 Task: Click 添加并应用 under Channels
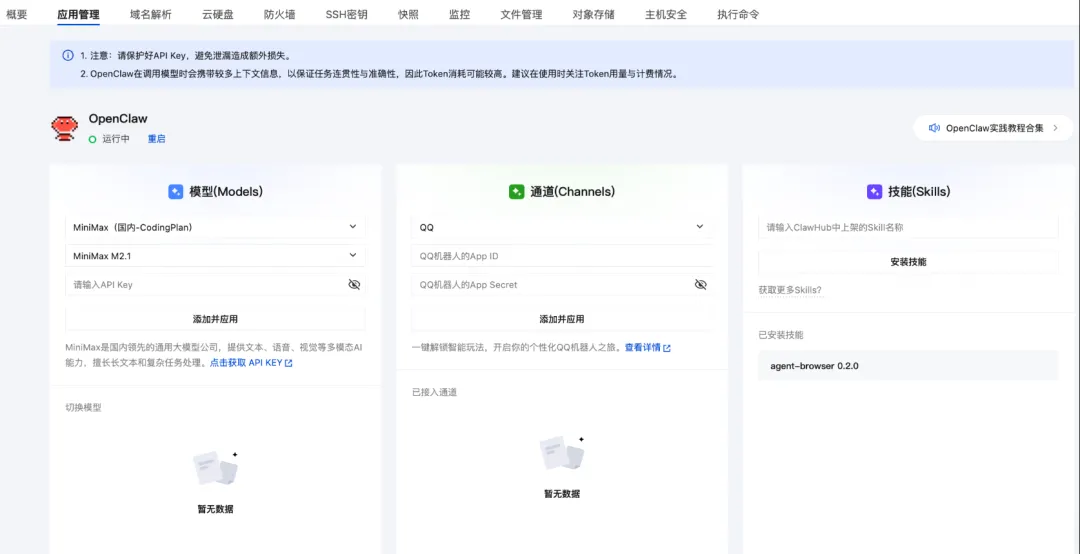[562, 319]
